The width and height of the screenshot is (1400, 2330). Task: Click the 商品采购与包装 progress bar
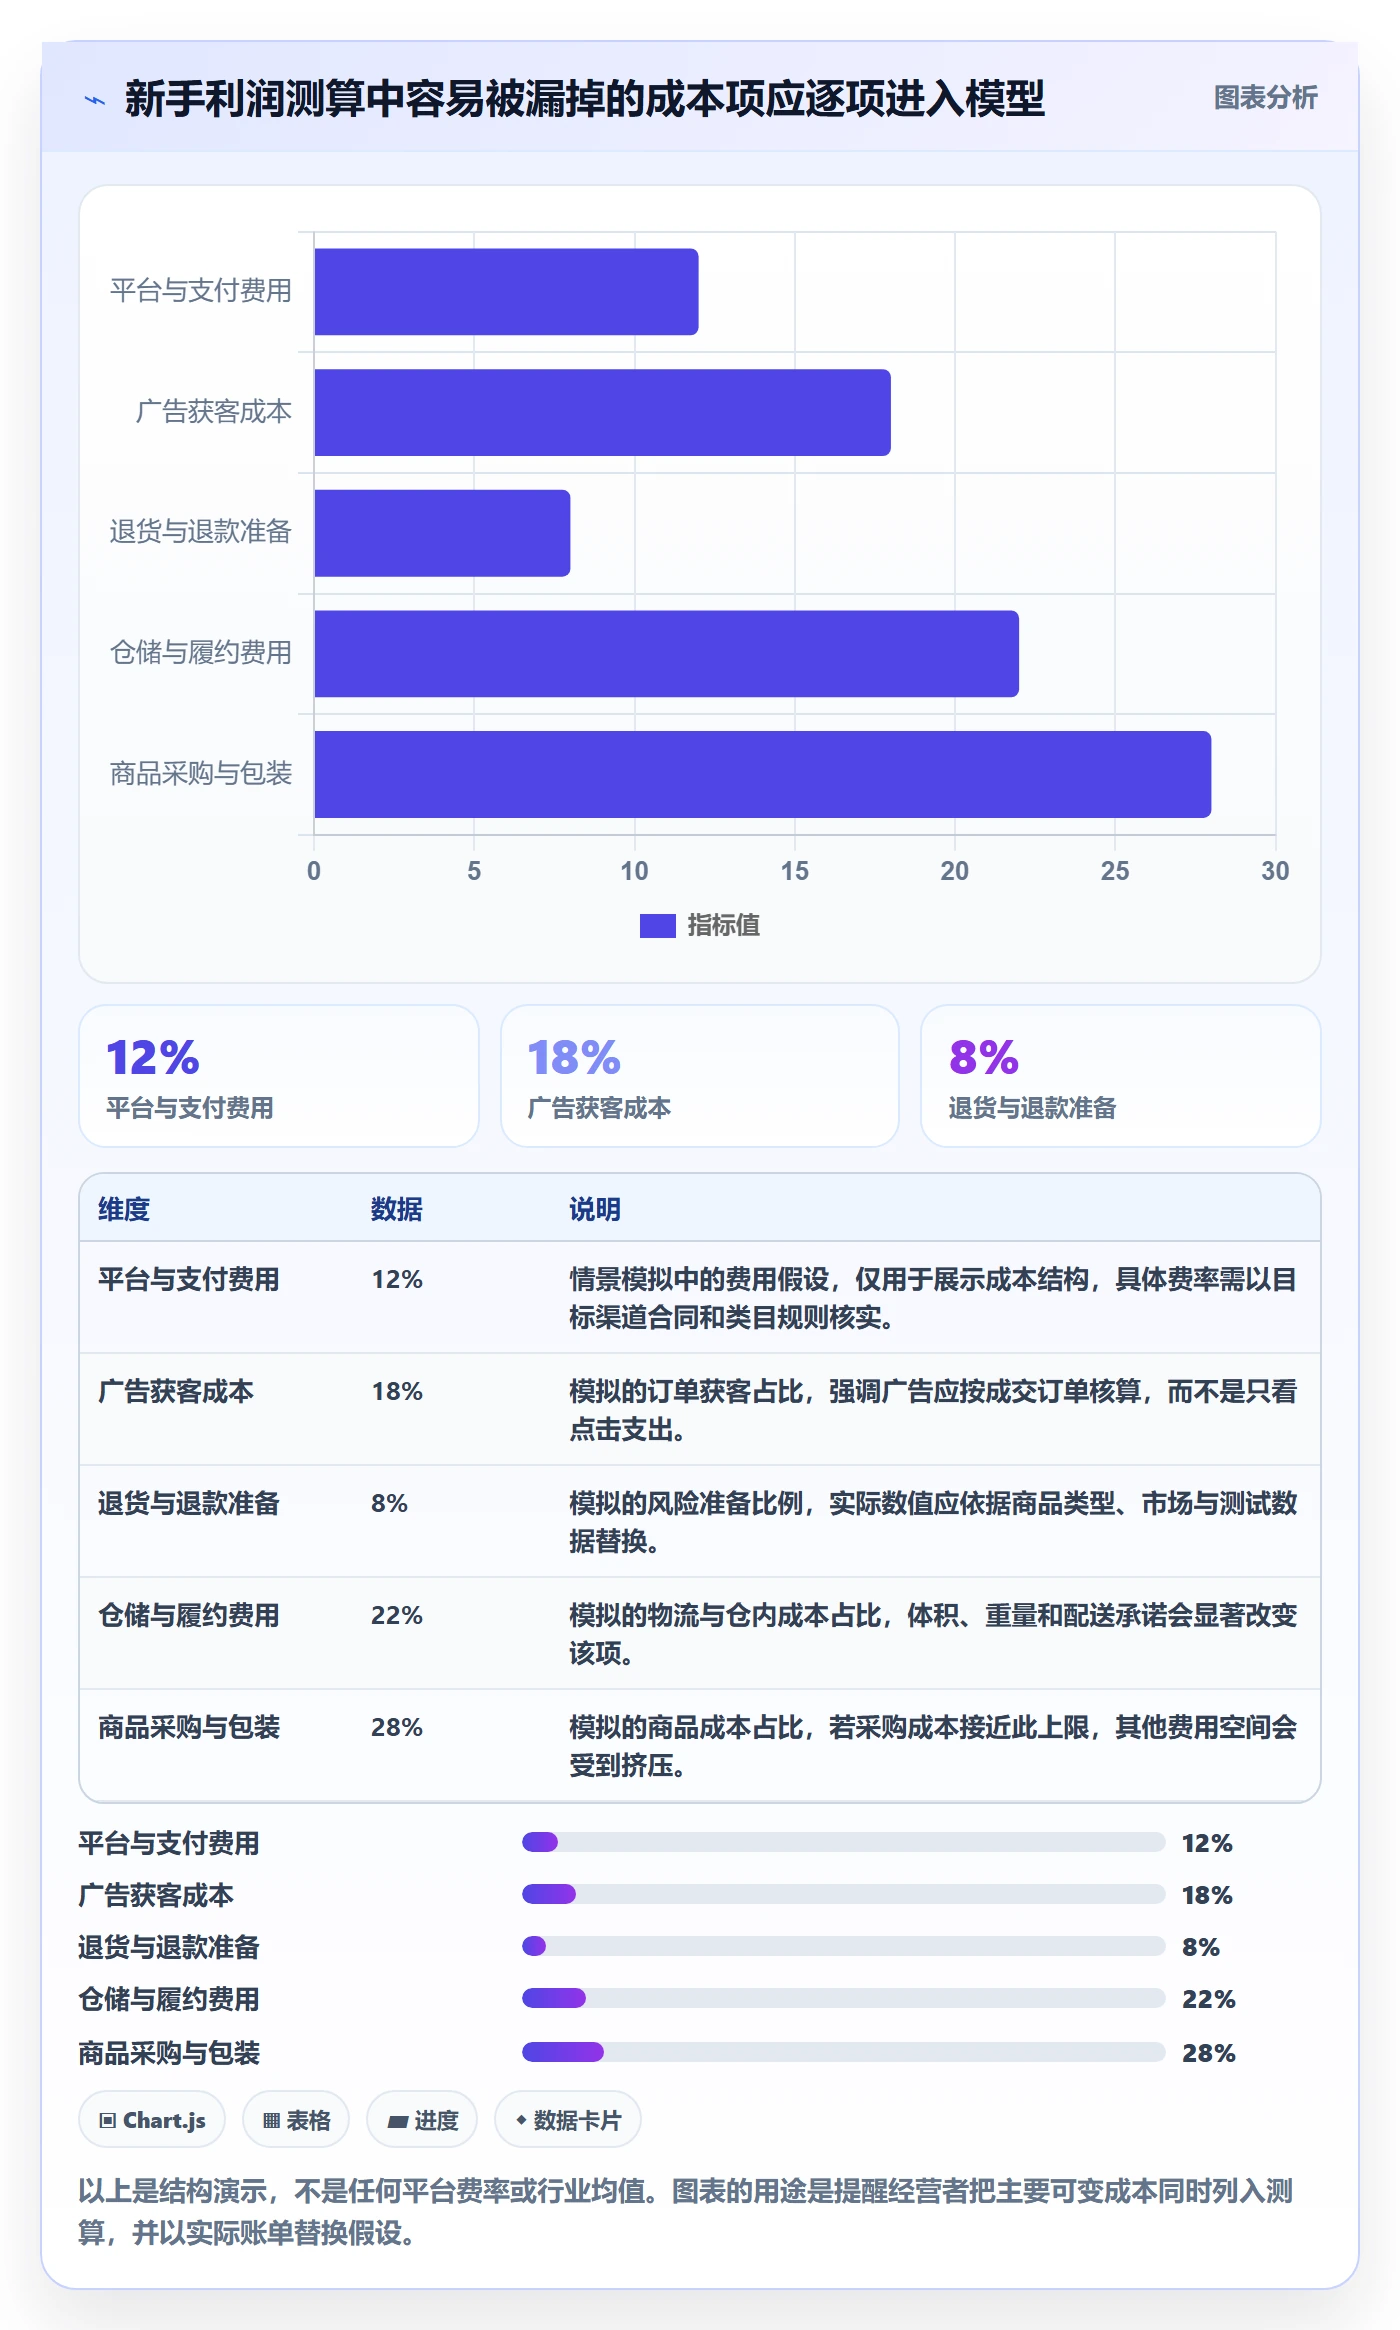pyautogui.click(x=844, y=2052)
